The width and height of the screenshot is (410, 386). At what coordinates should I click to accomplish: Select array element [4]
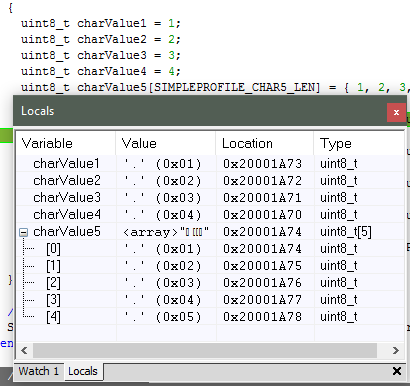pos(210,317)
